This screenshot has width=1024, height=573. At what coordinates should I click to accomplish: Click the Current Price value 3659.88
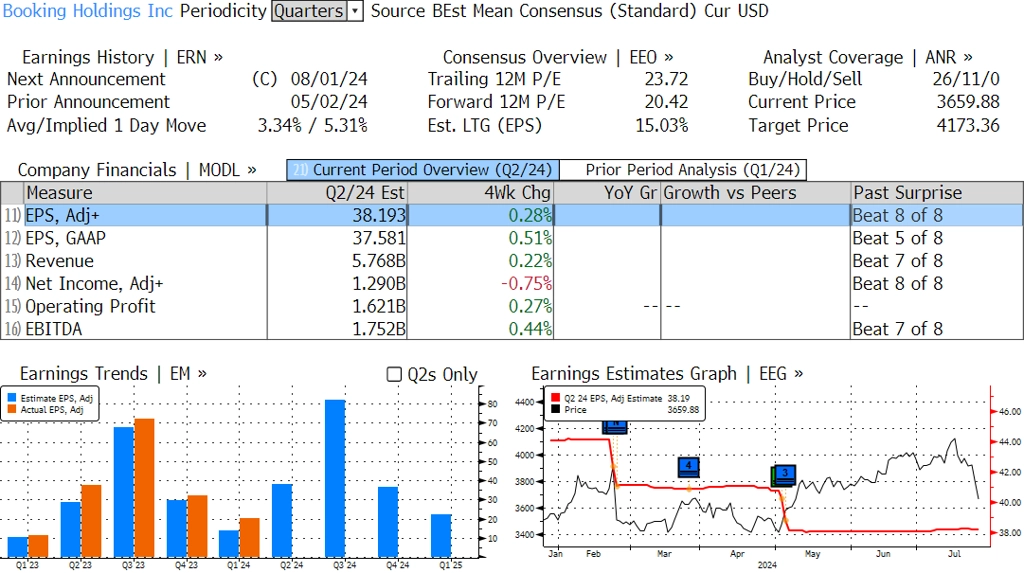point(968,102)
